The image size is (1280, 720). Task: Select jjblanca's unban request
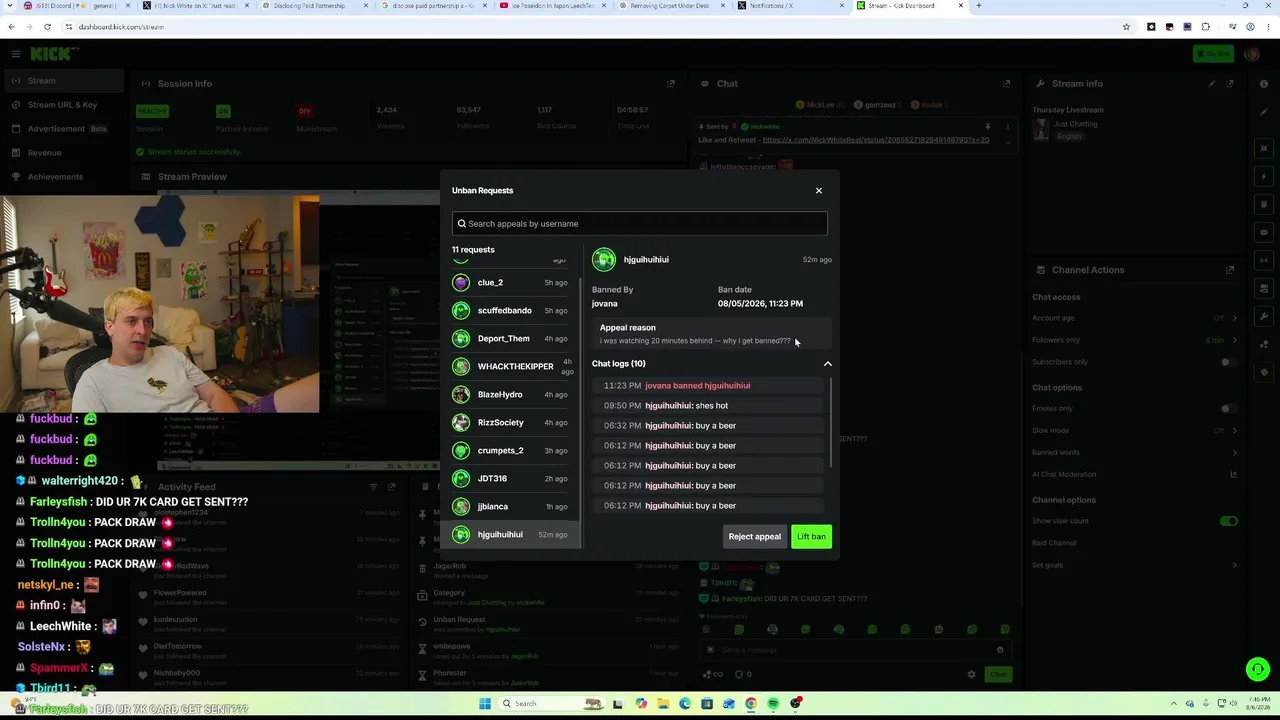point(510,507)
